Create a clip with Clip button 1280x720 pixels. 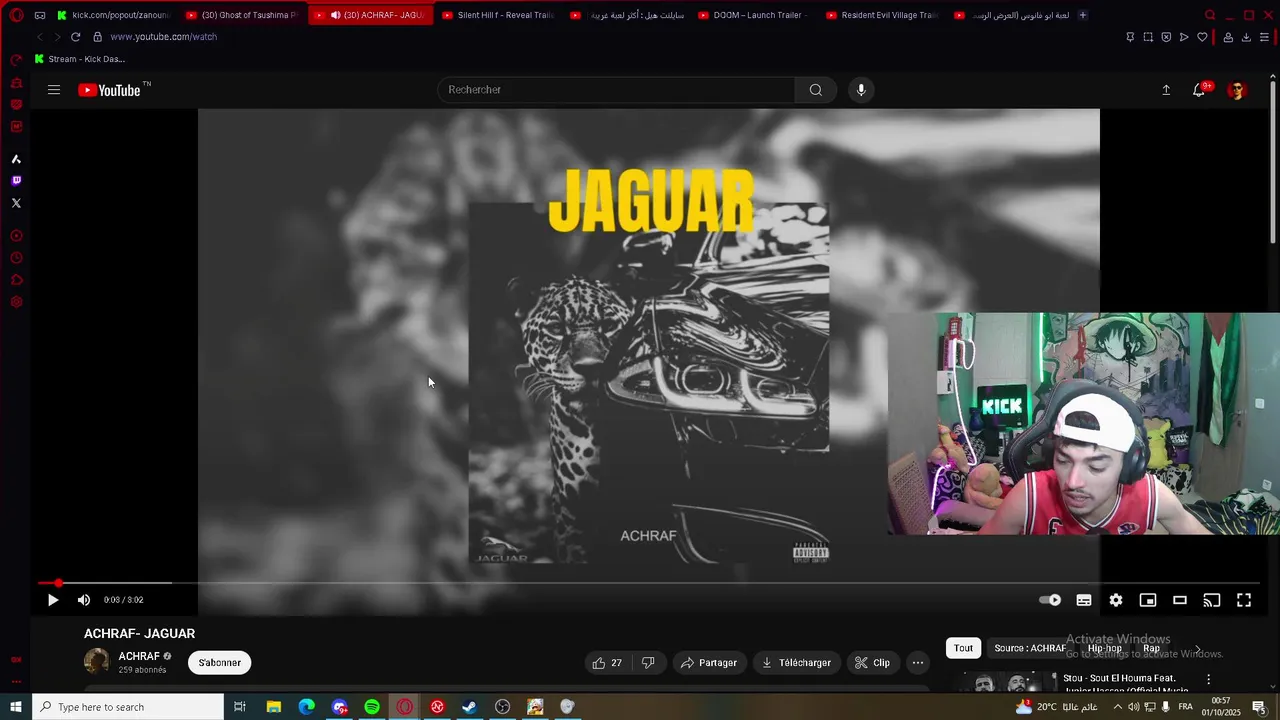(872, 662)
